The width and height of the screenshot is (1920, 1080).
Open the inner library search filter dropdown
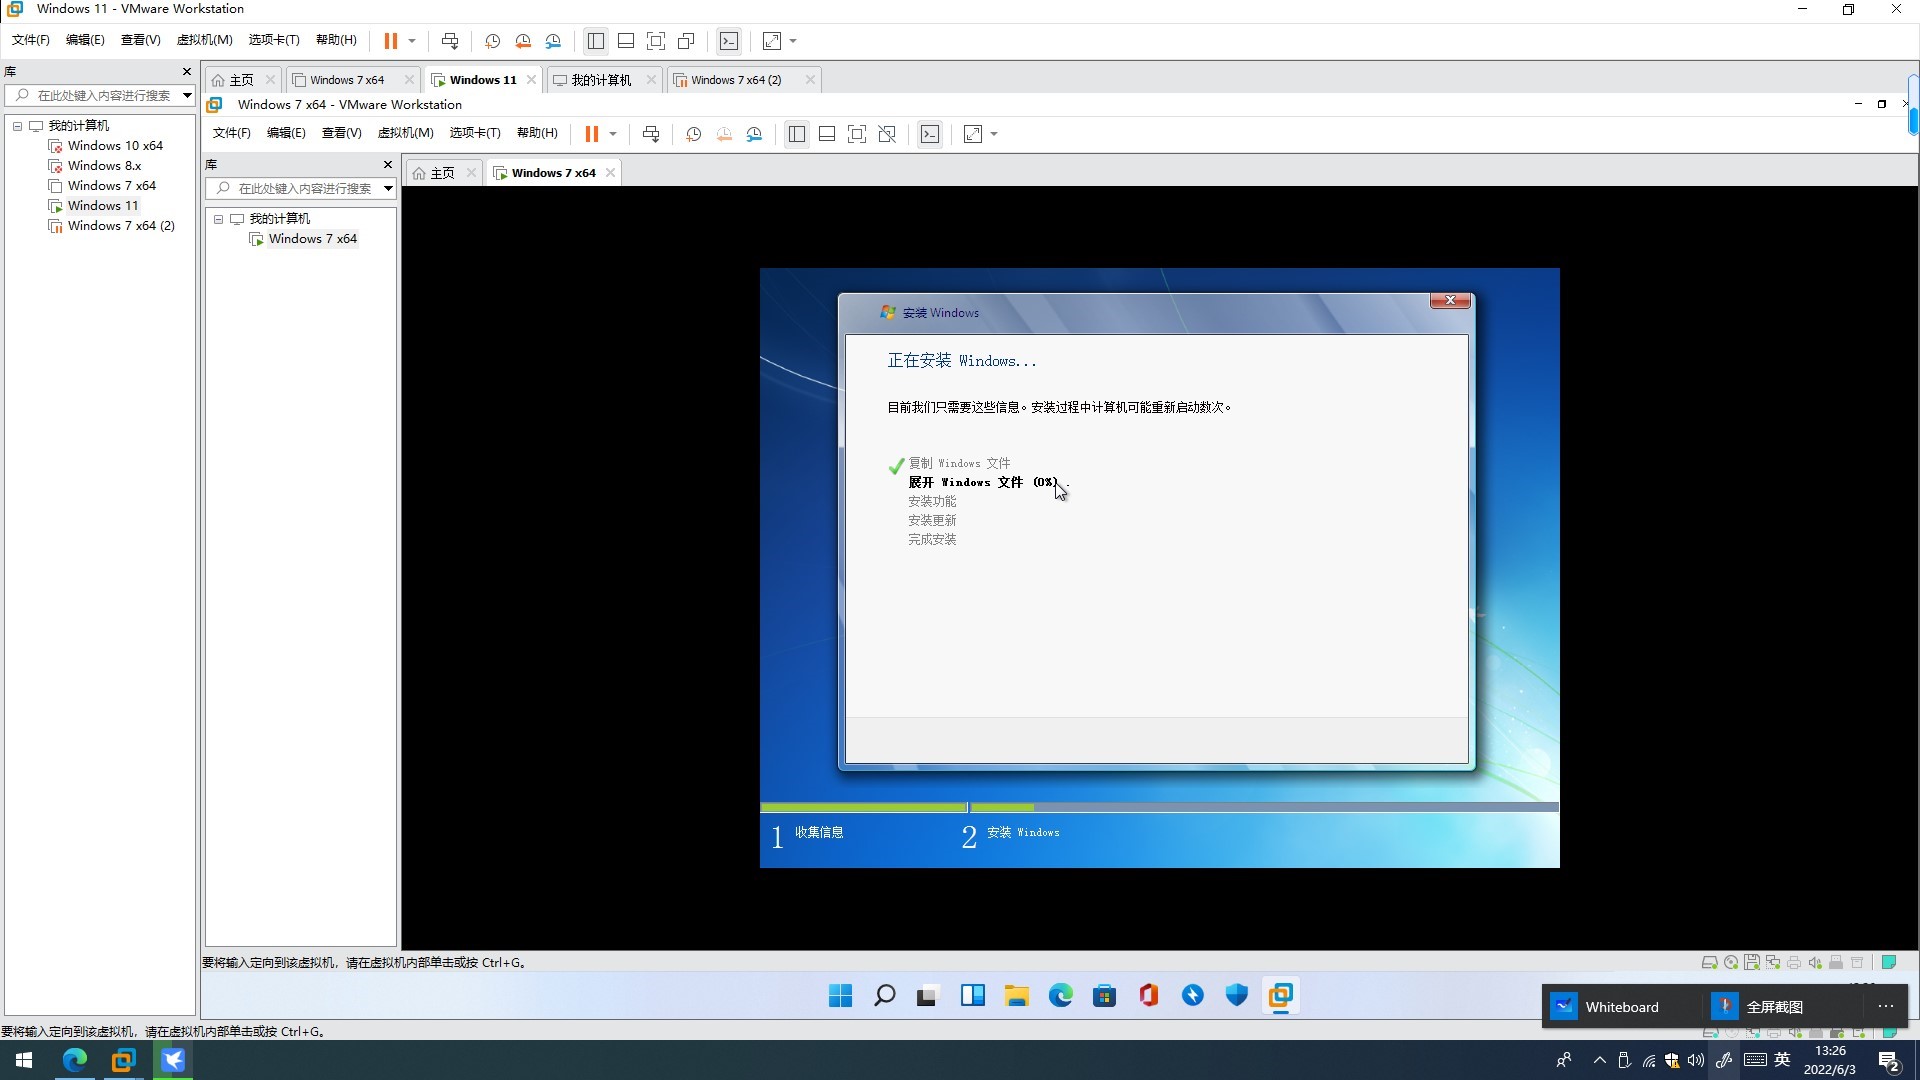click(388, 189)
